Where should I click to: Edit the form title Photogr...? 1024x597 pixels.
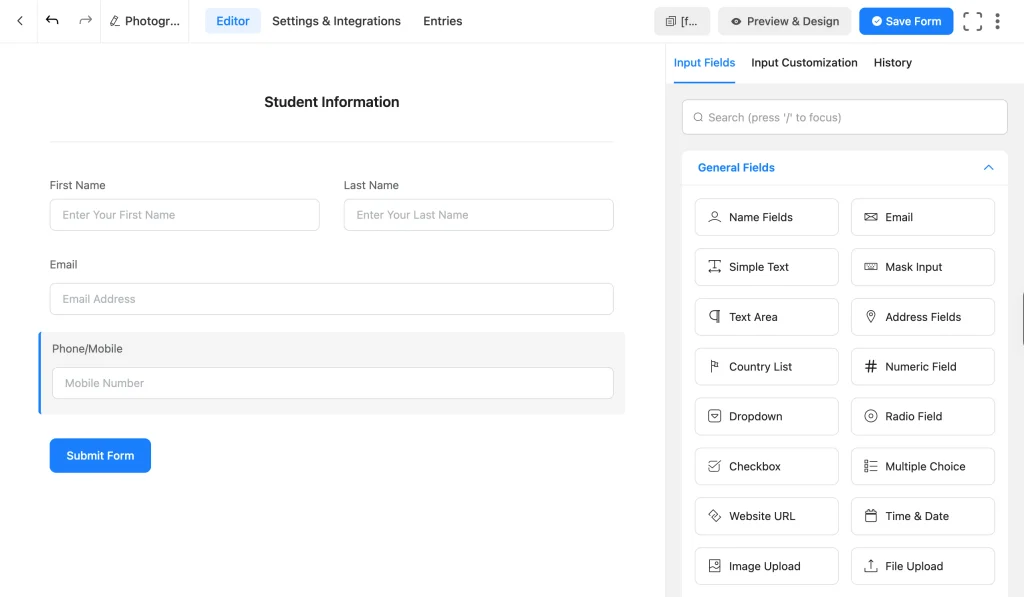click(x=144, y=21)
